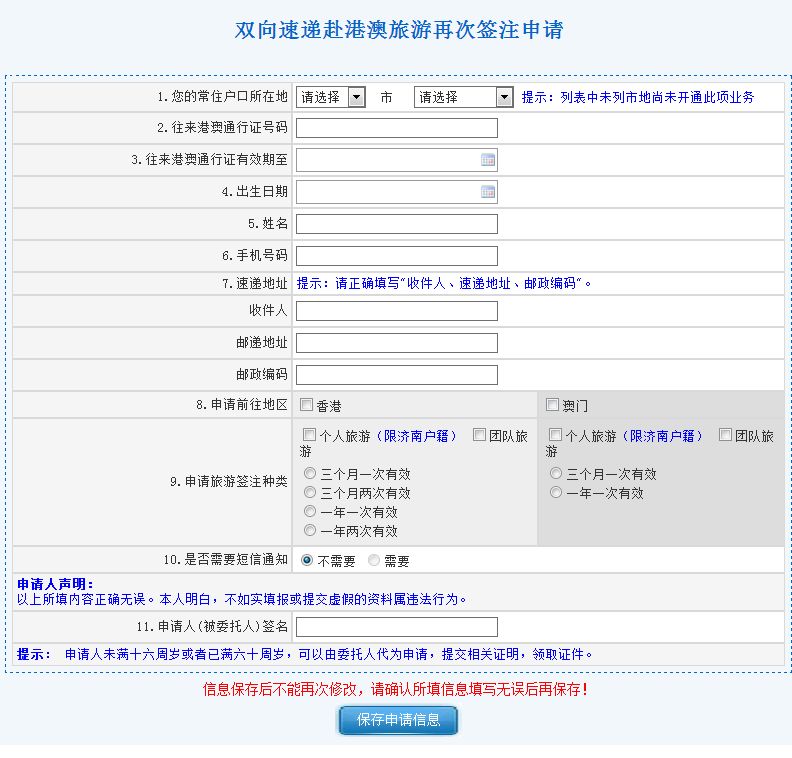Open calendar icon for birth date field
The width and height of the screenshot is (792, 758).
point(487,192)
